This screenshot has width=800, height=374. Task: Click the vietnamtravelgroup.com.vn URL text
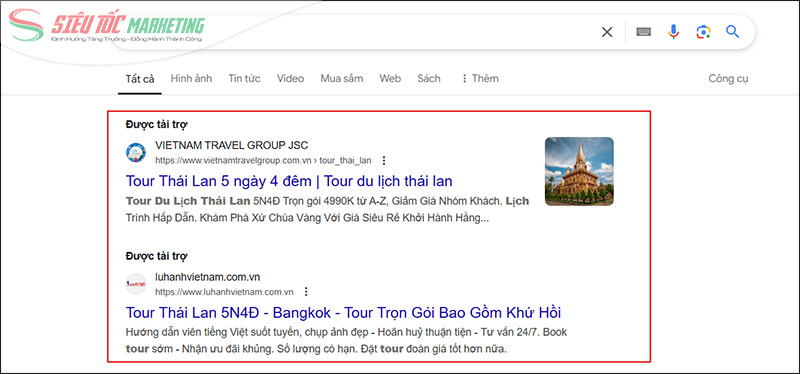coord(263,160)
